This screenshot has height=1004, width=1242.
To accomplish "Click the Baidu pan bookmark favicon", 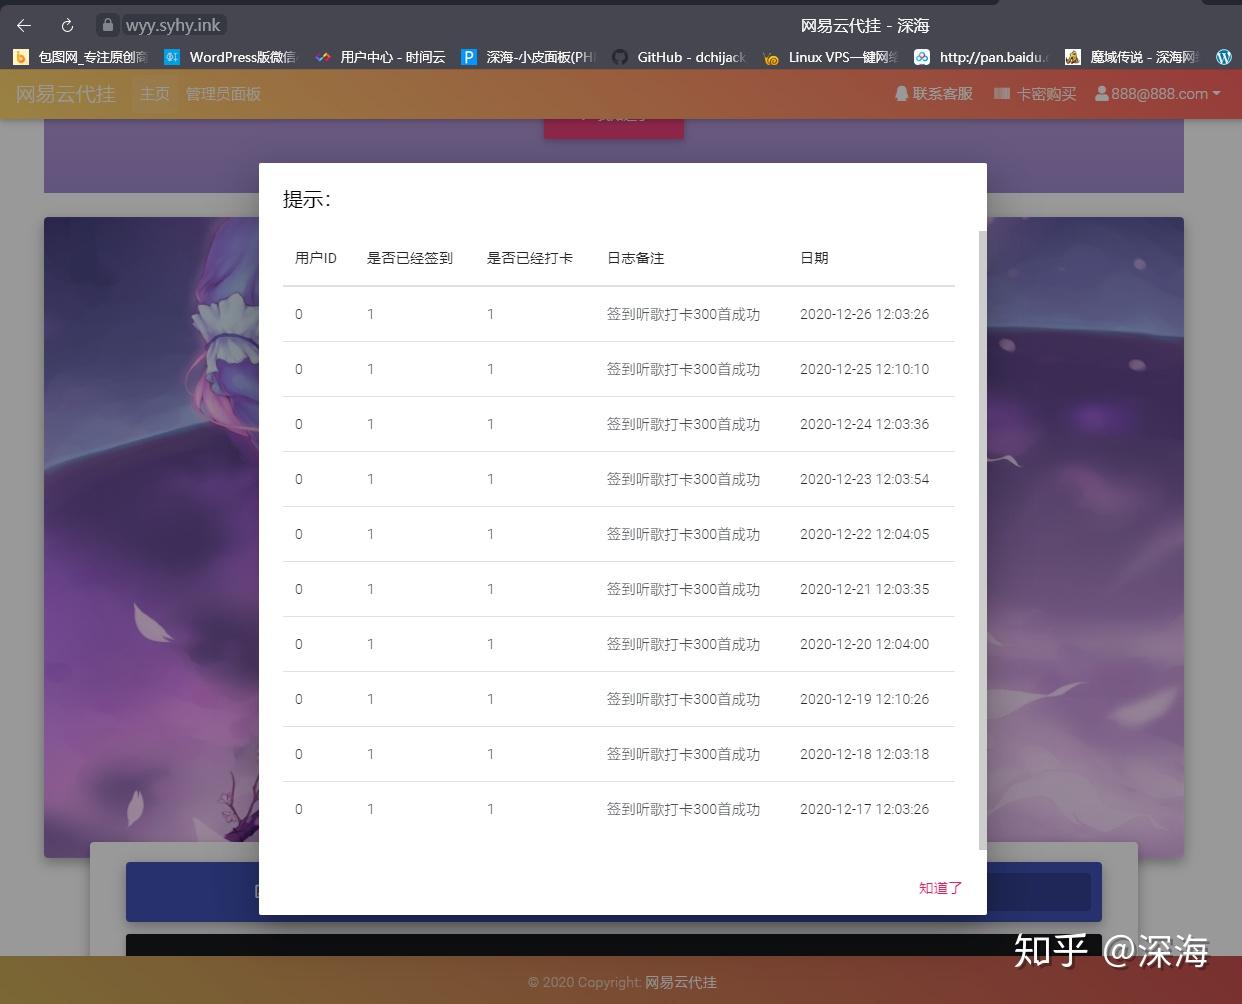I will point(922,57).
